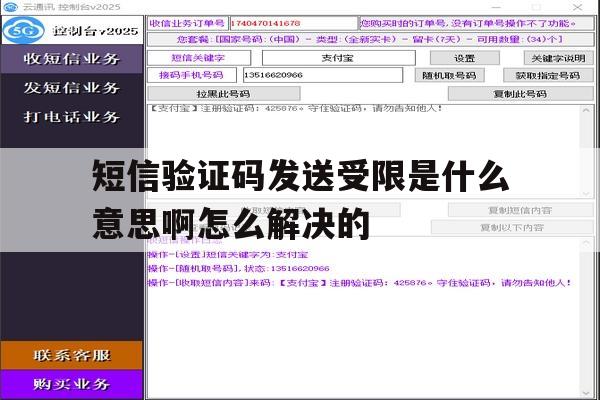This screenshot has width=600, height=400.
Task: Click log line 操作-[设置]短信关键字为:支付宝
Action: pos(228,255)
